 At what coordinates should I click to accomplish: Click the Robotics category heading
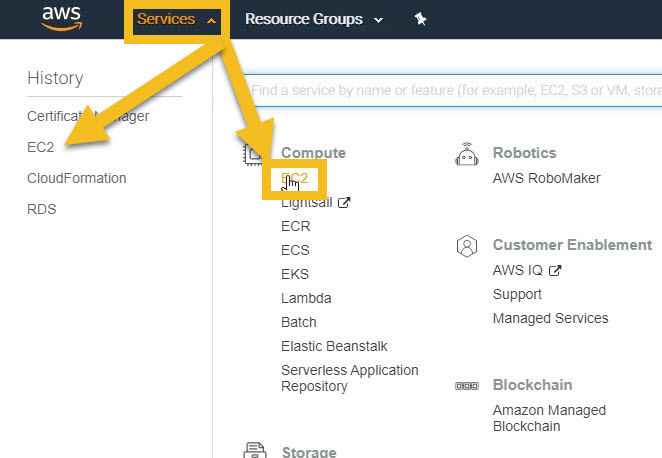tap(524, 153)
